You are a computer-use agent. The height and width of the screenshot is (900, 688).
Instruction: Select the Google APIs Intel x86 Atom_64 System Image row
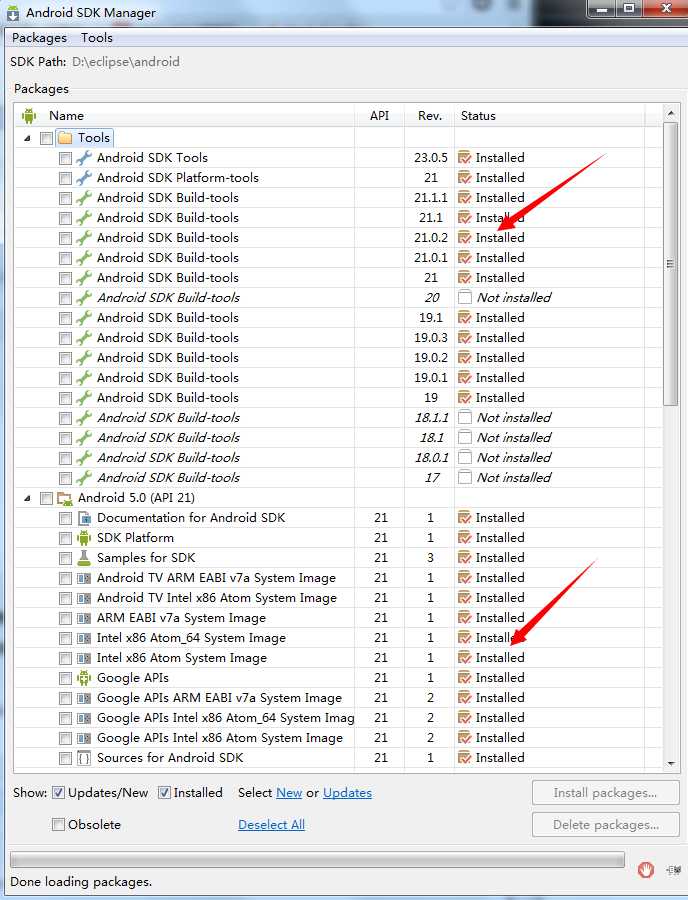(x=226, y=718)
